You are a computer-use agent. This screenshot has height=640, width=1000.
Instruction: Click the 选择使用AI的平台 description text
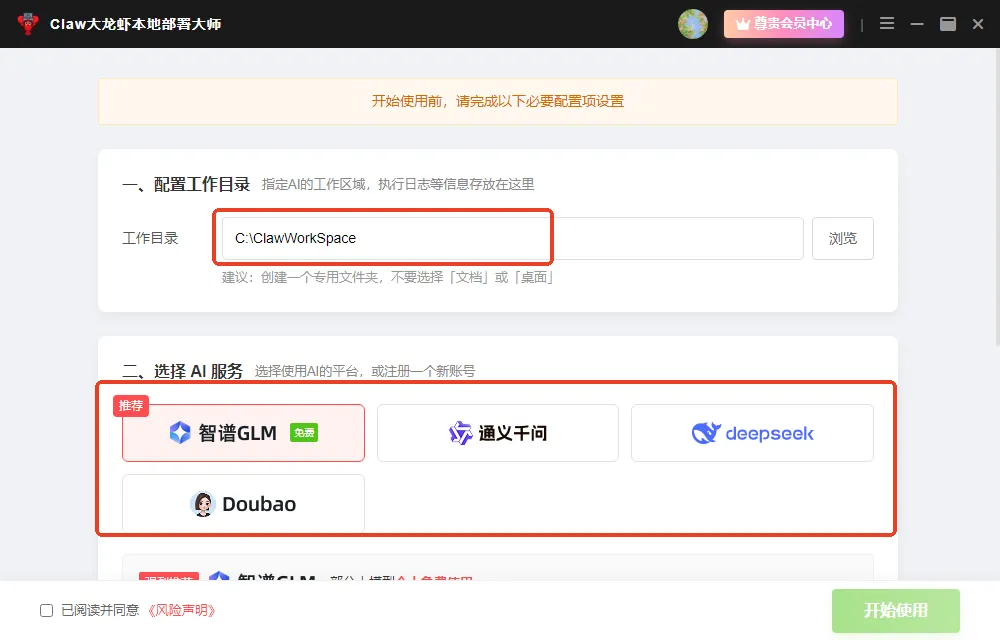tap(365, 371)
